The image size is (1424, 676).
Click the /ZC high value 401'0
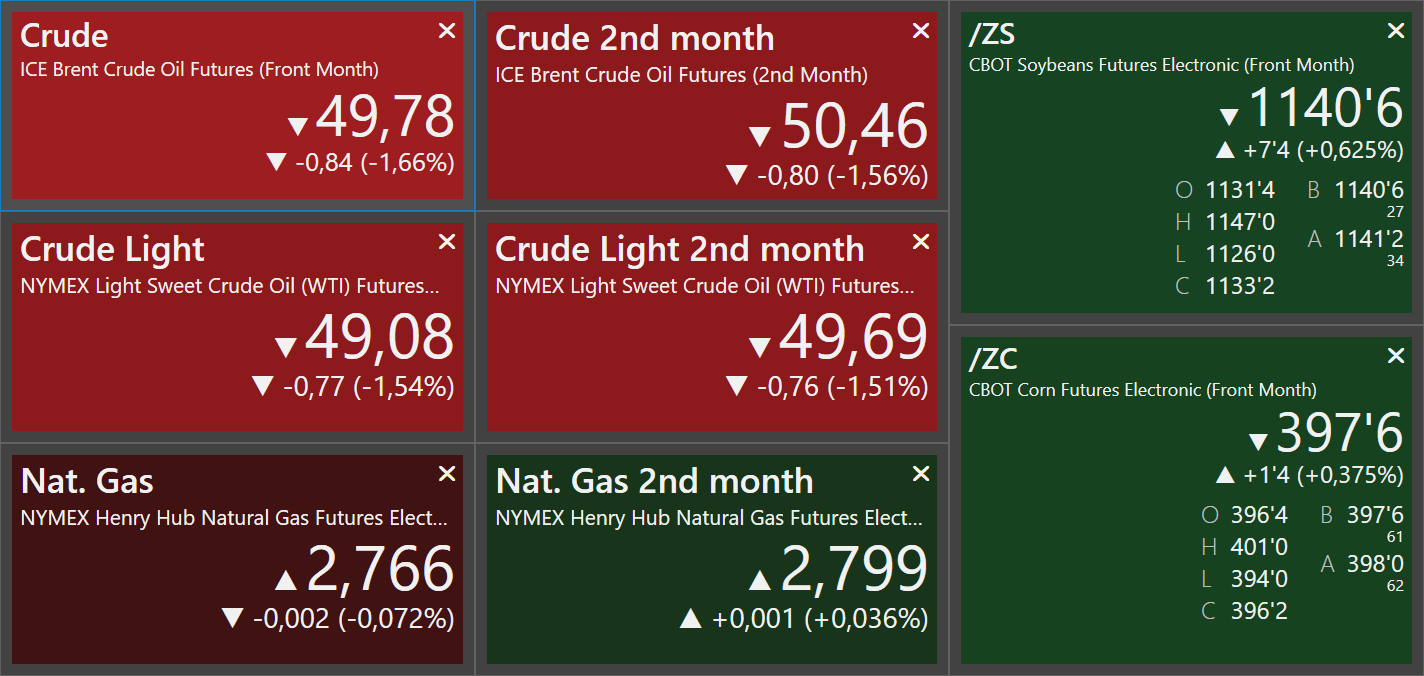[x=1260, y=547]
